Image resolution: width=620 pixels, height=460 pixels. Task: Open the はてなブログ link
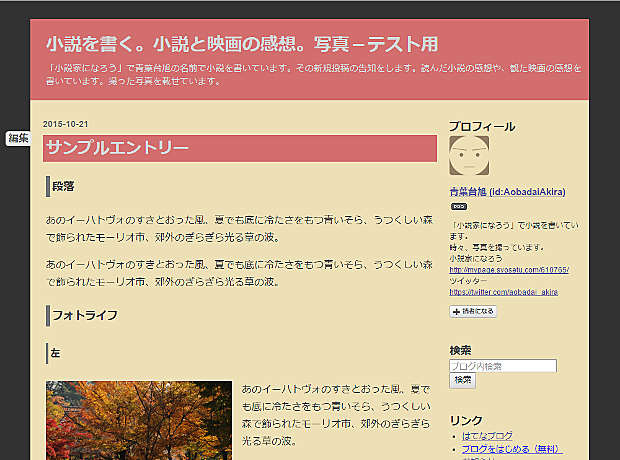coord(487,436)
